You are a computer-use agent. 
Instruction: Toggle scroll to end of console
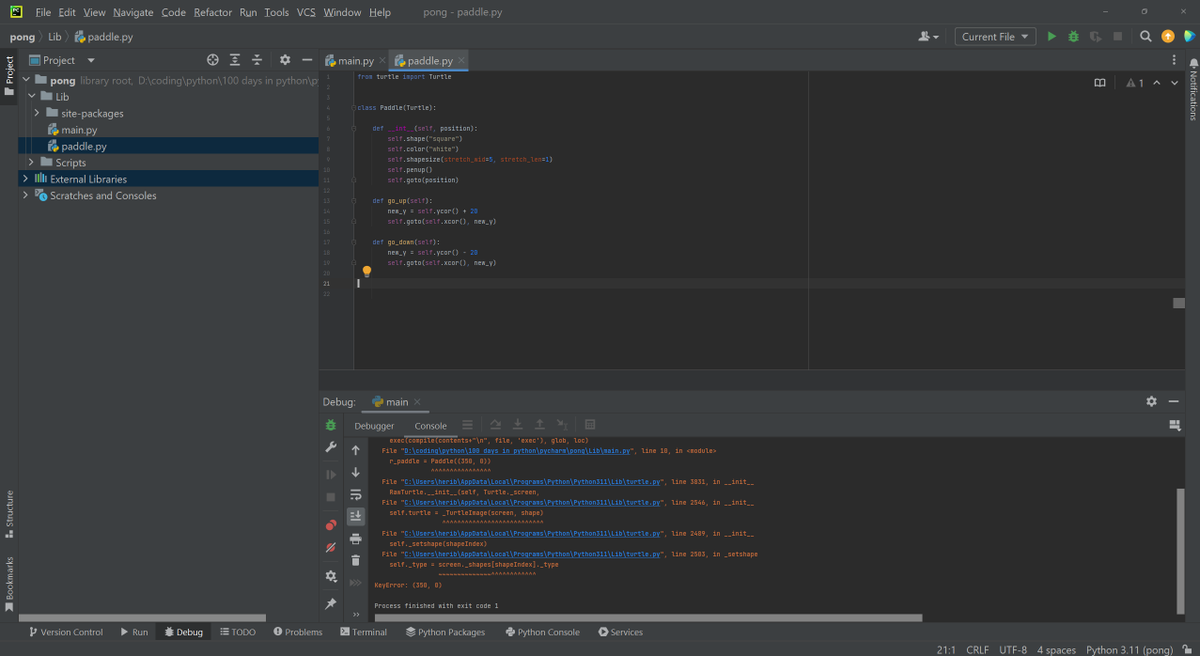[x=355, y=516]
